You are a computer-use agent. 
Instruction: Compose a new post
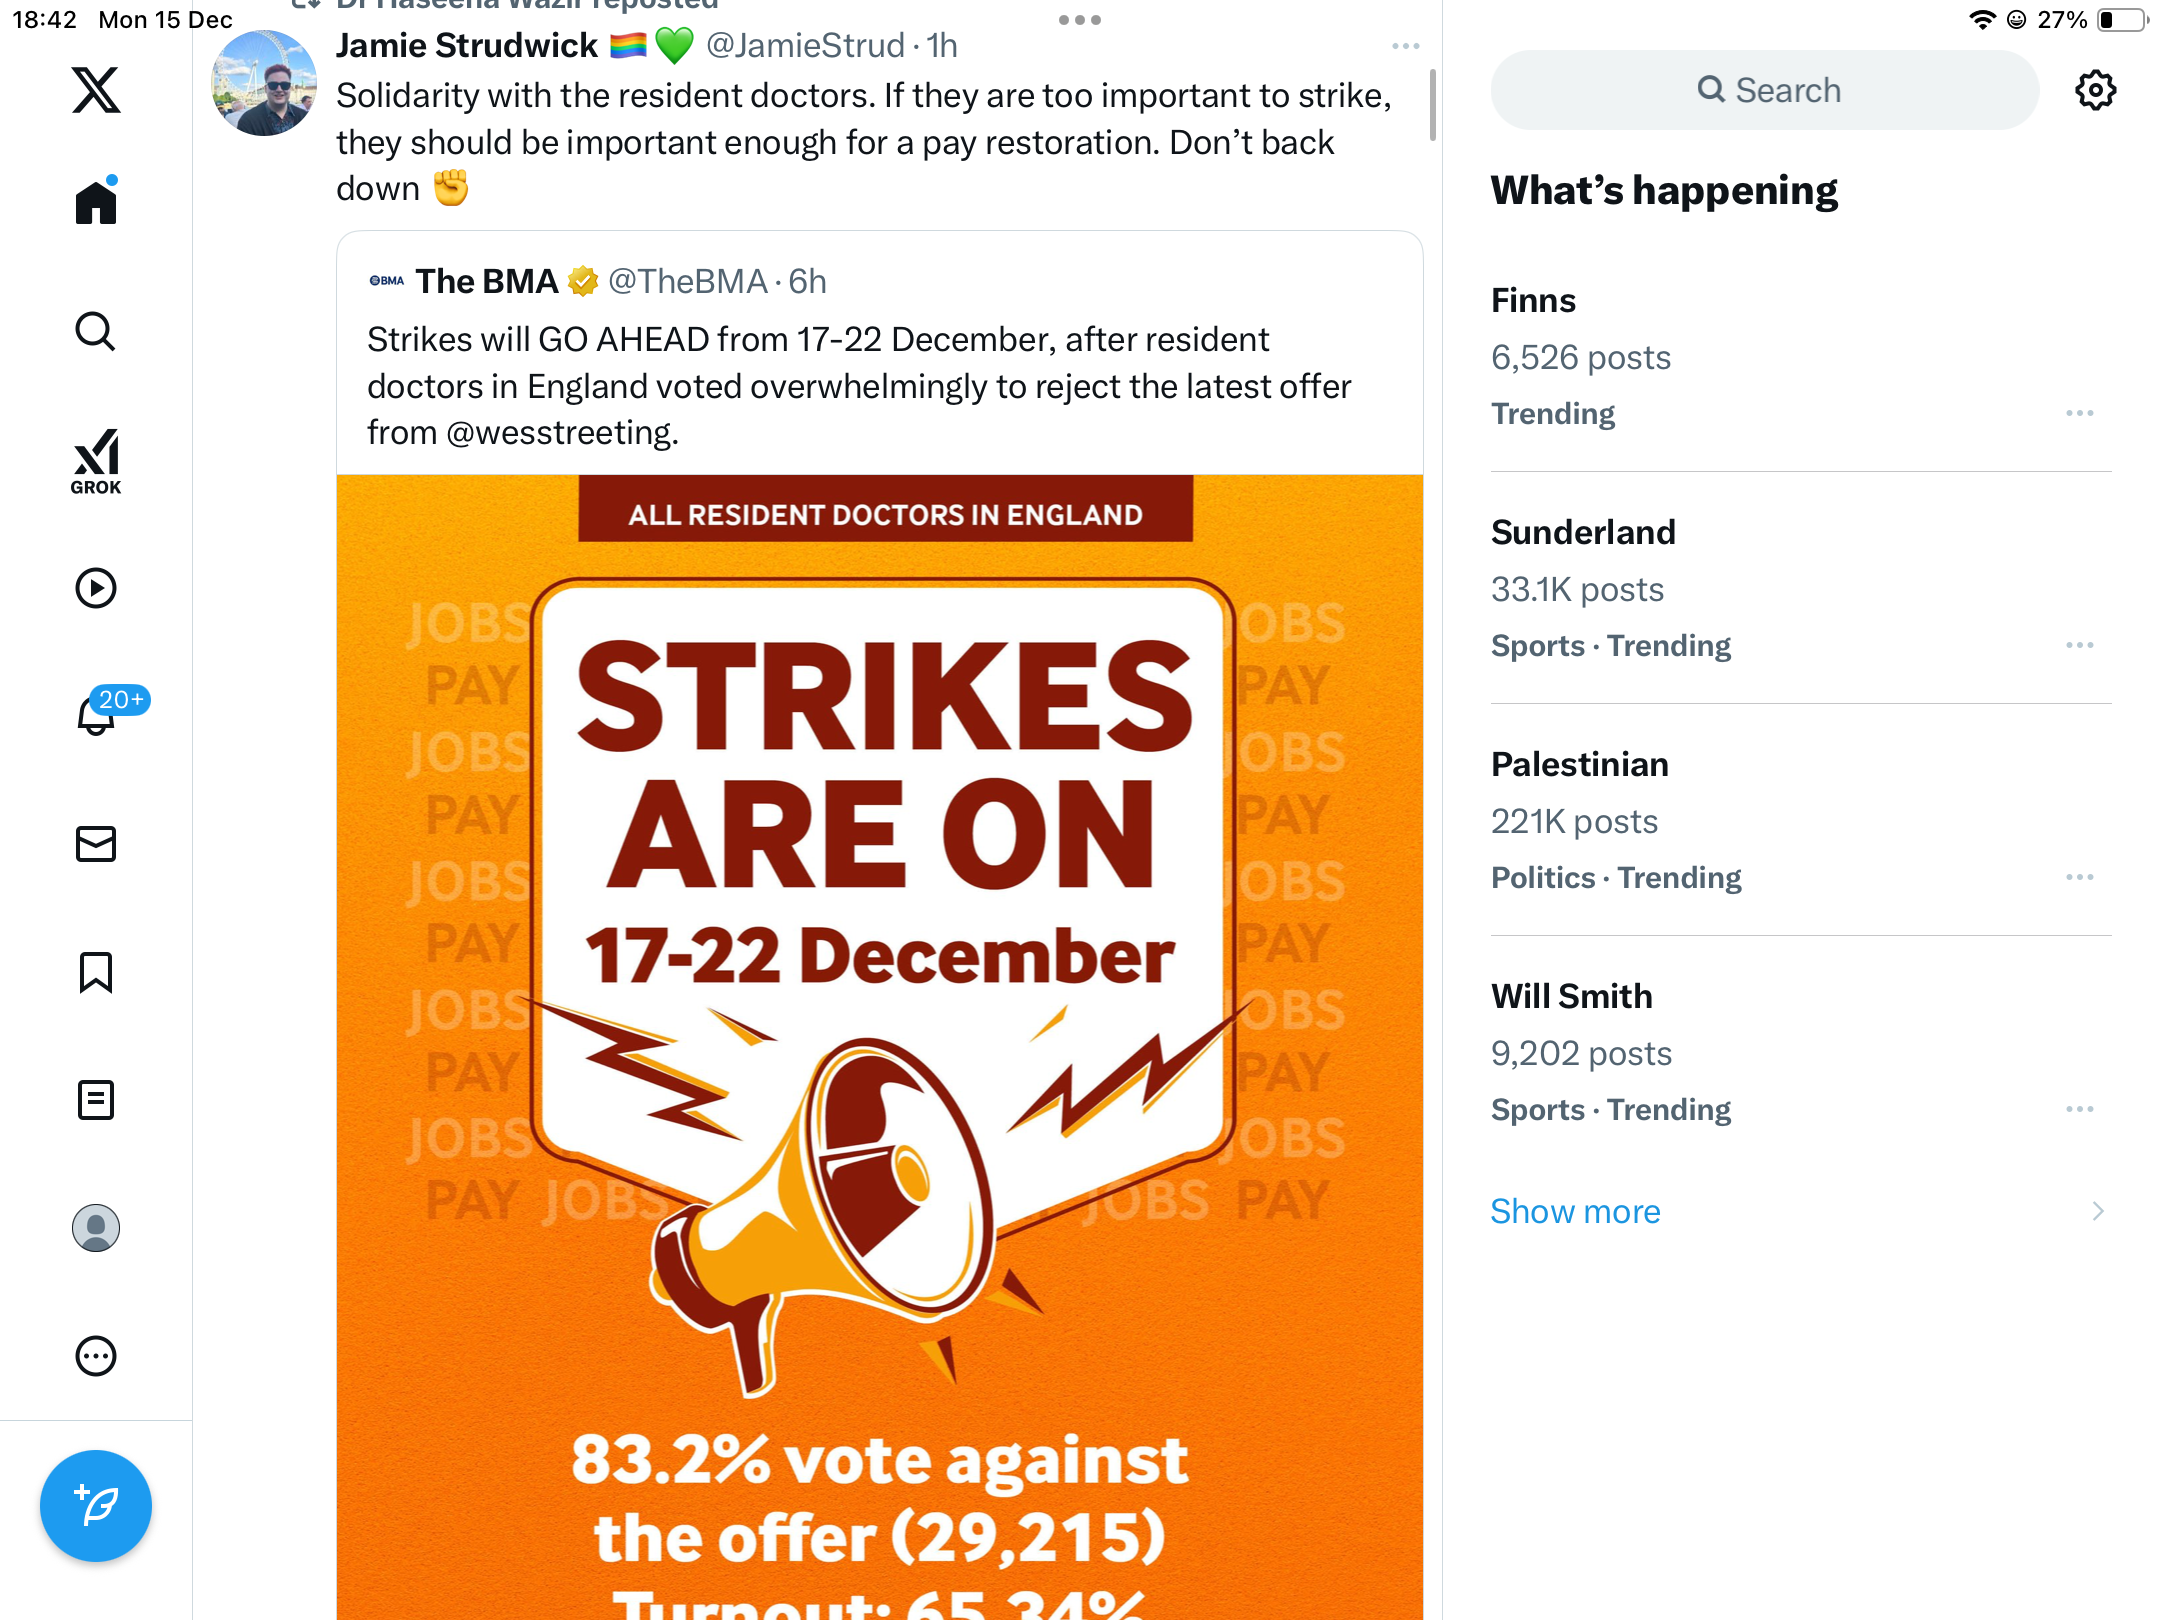coord(96,1506)
